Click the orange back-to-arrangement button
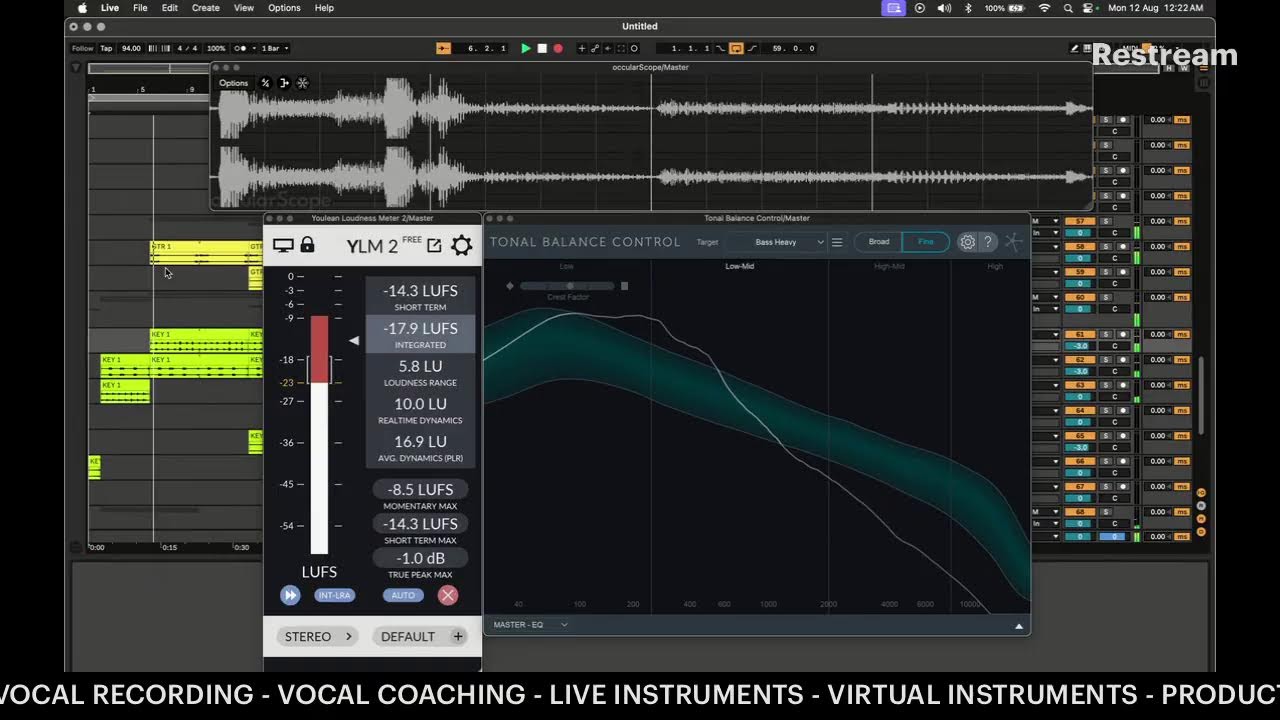The height and width of the screenshot is (720, 1280). tap(443, 48)
